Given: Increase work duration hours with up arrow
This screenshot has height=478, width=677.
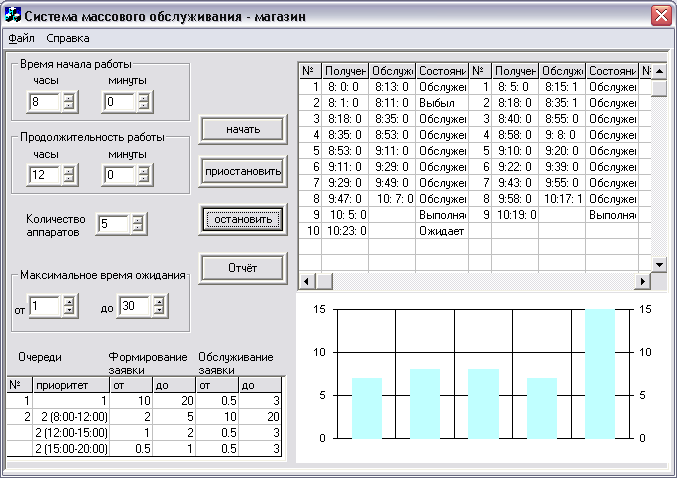Looking at the screenshot, I should (x=68, y=169).
